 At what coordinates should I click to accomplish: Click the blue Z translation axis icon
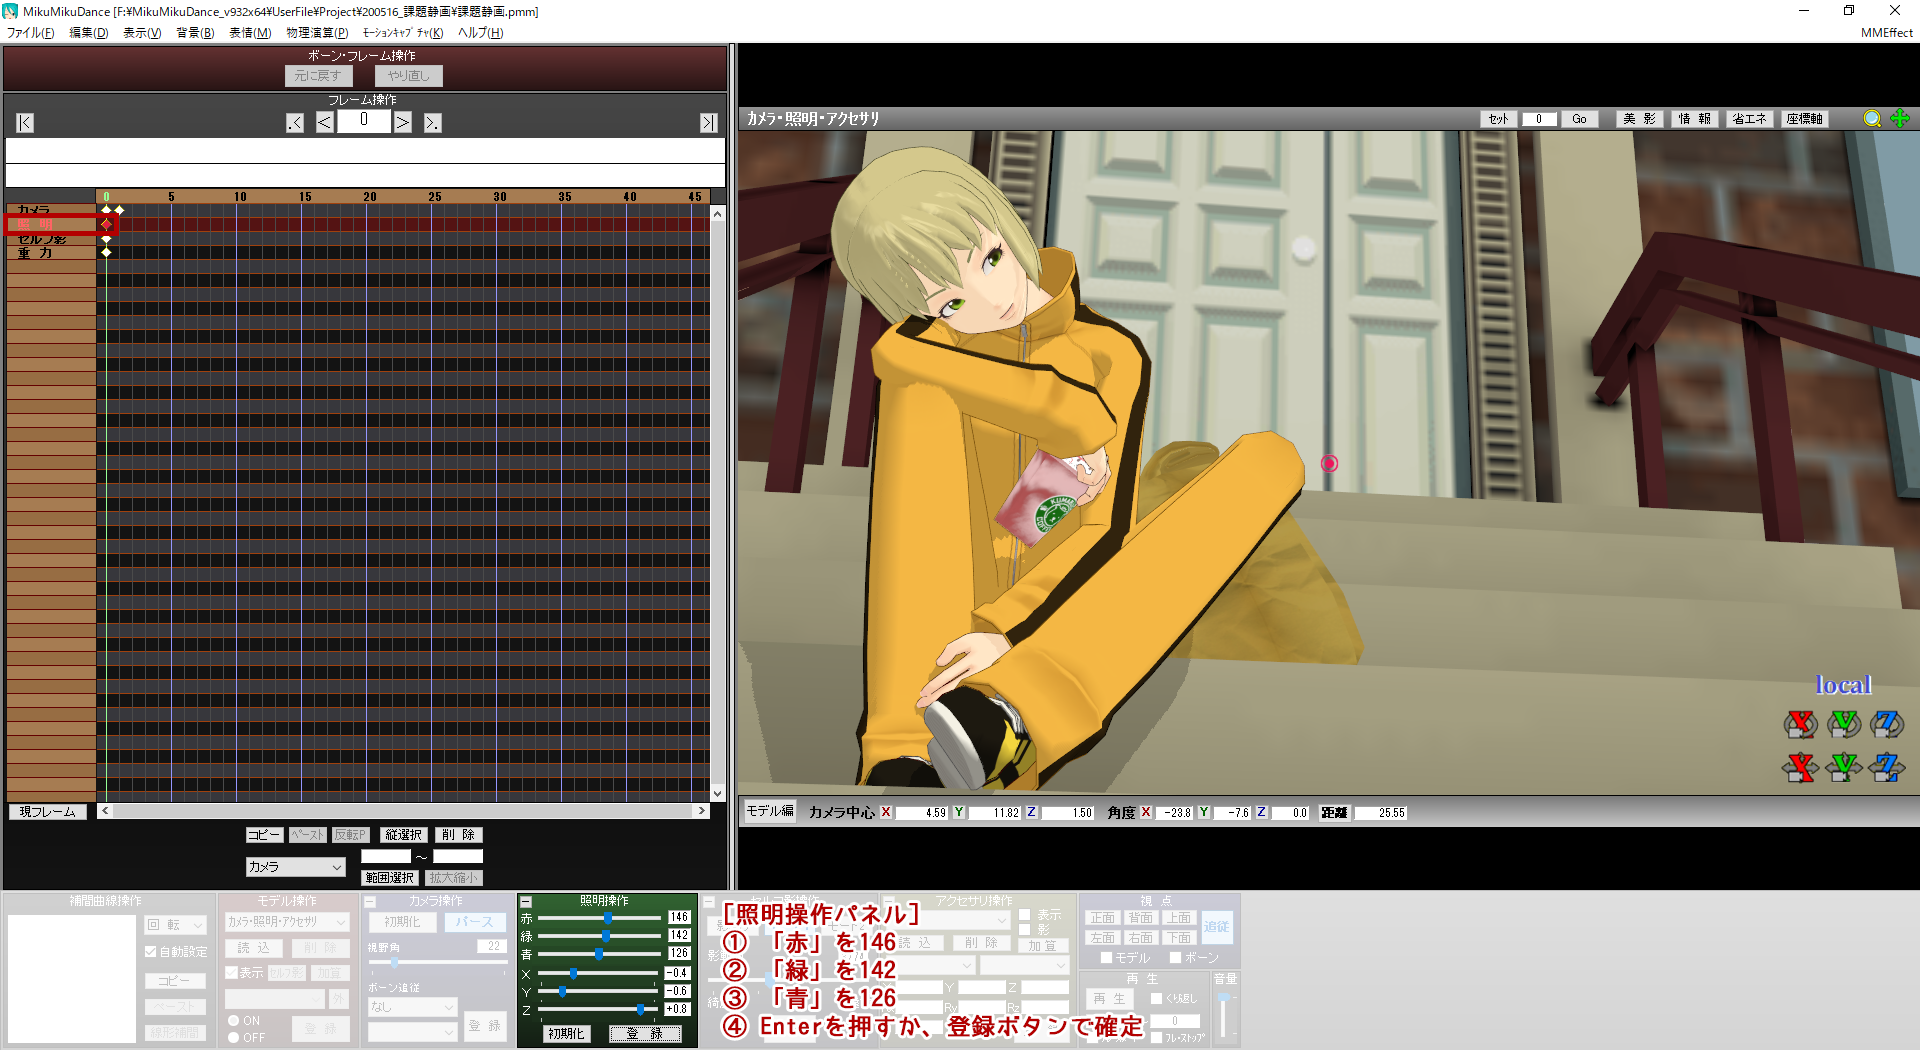click(x=1886, y=768)
